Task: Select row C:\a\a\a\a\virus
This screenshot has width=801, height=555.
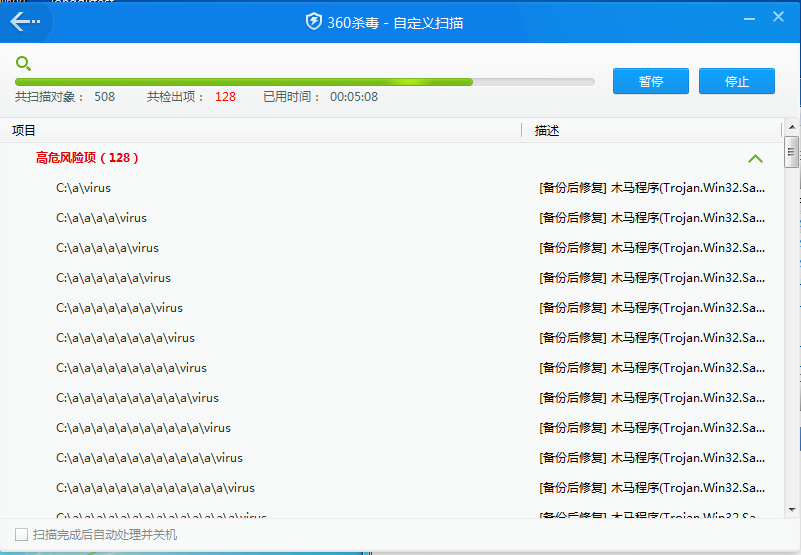Action: 391,218
